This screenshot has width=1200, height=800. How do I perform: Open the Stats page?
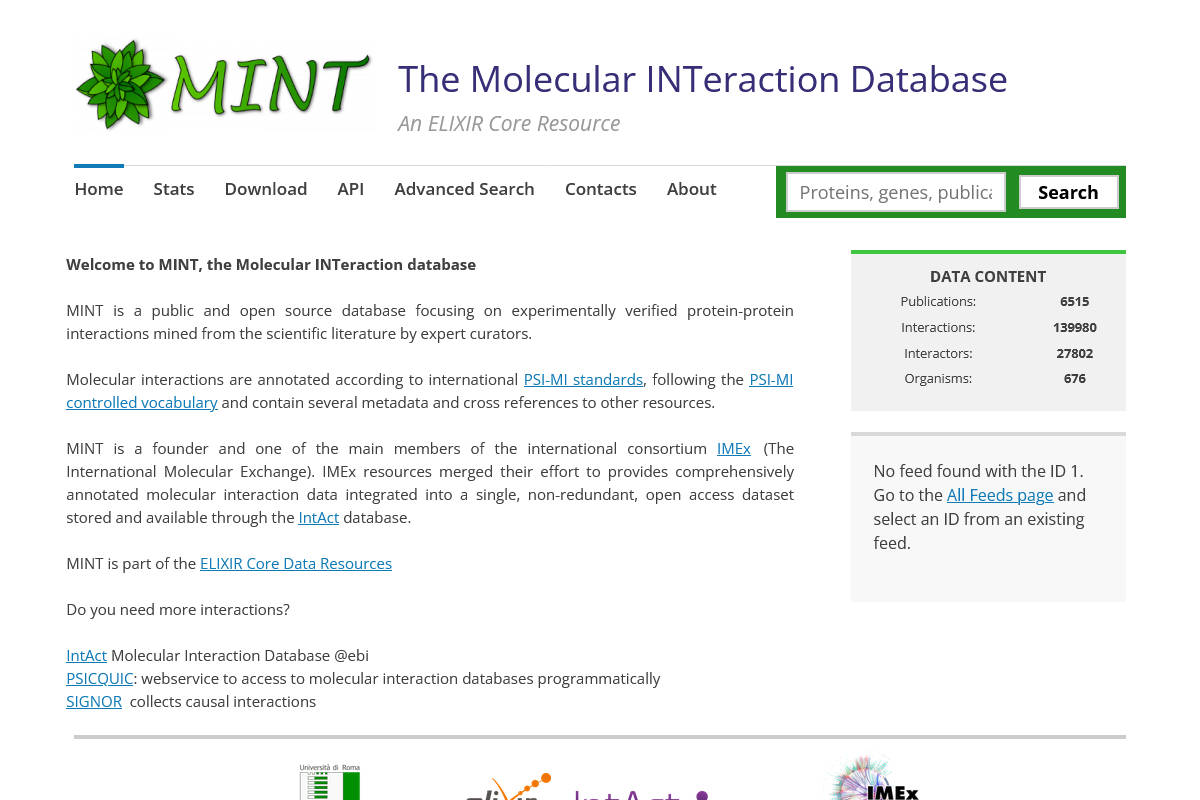[173, 188]
